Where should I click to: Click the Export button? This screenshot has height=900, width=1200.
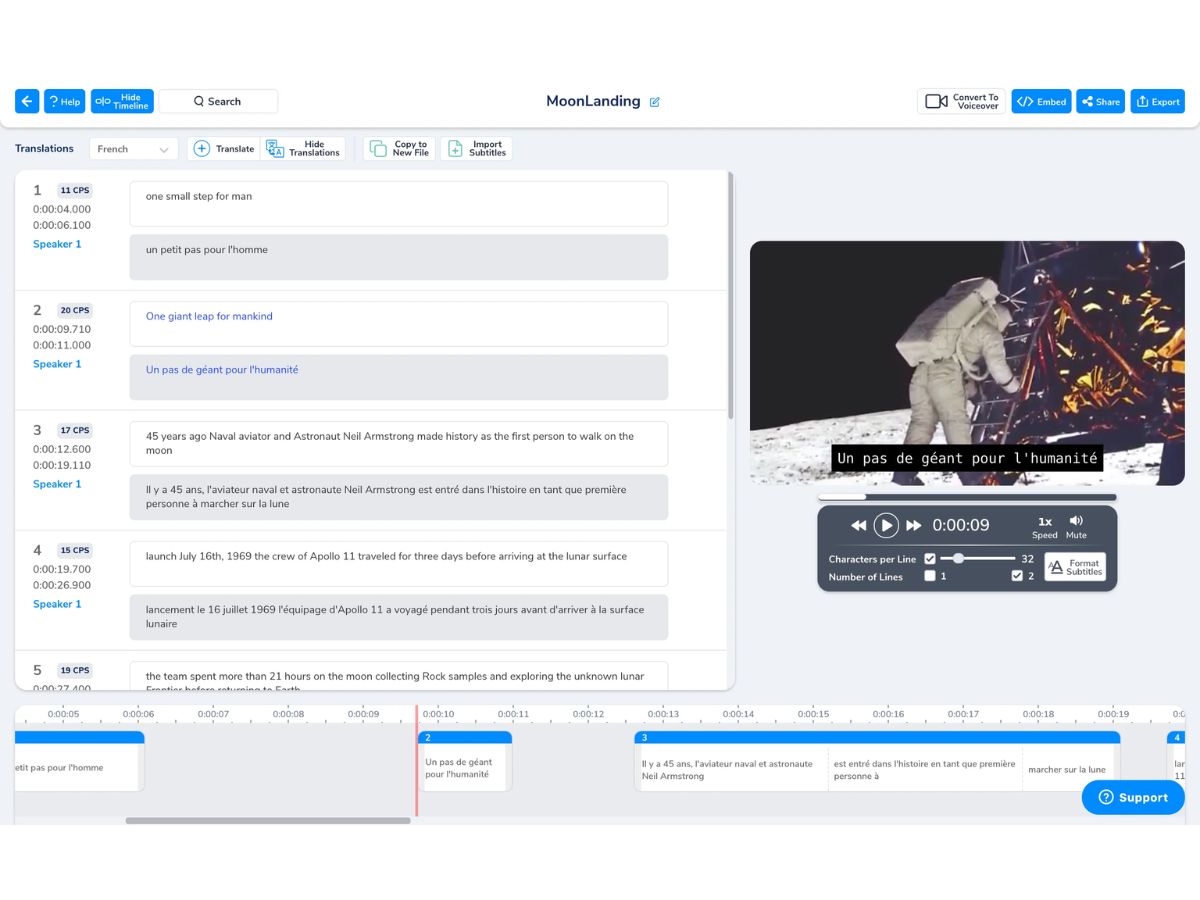[1158, 101]
